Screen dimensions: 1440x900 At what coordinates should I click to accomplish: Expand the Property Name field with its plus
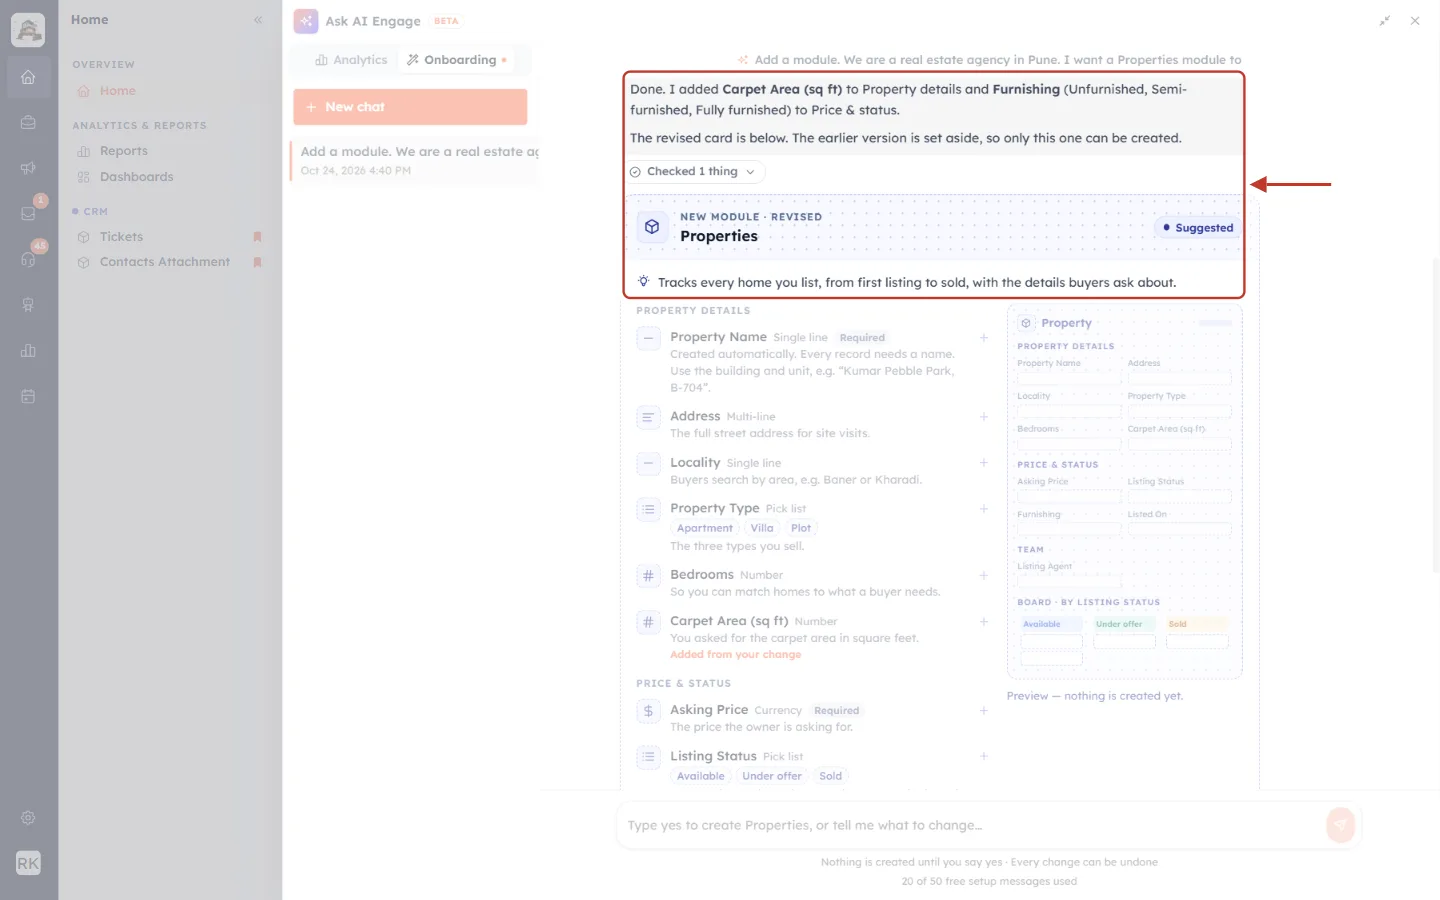click(x=984, y=338)
